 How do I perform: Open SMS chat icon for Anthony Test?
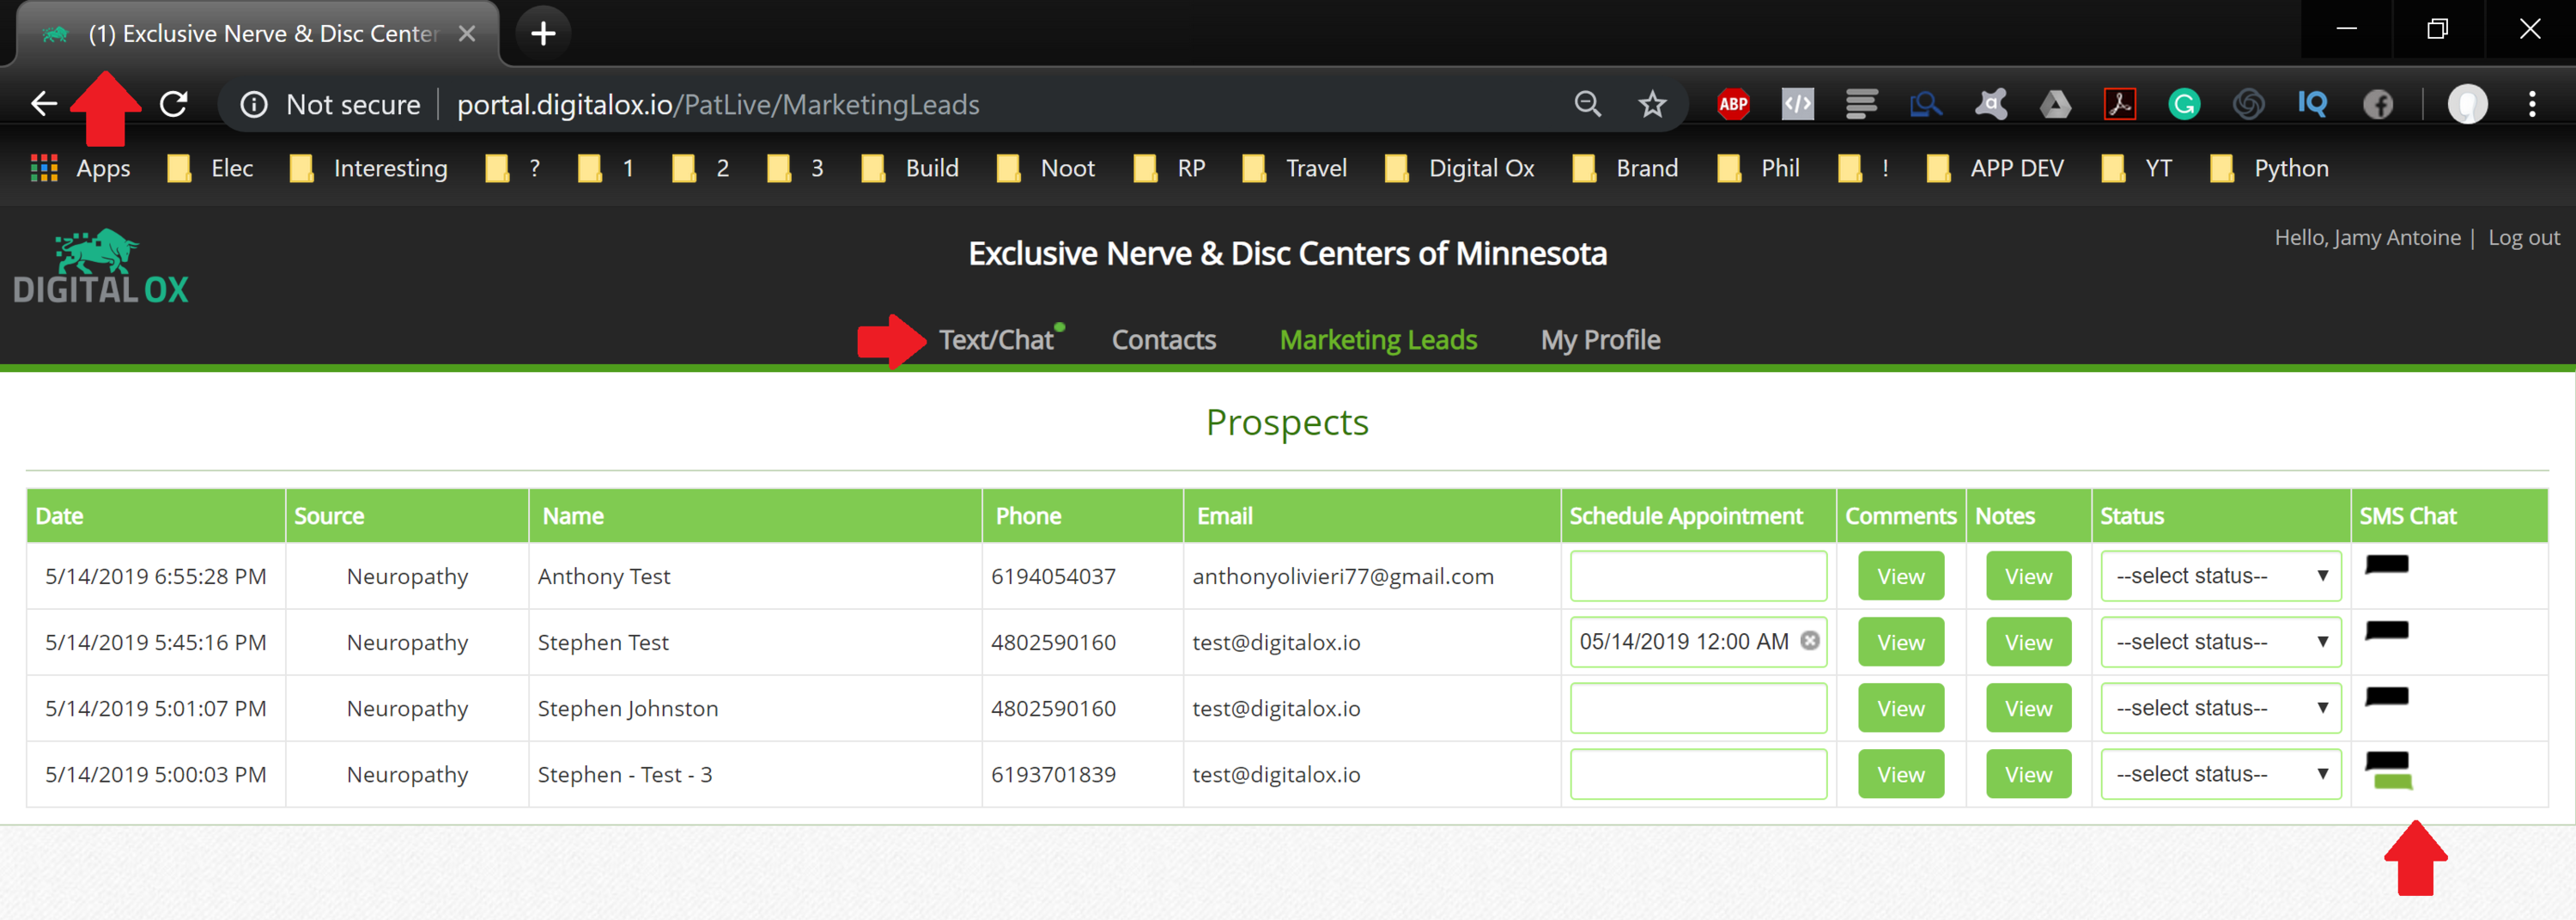click(2386, 565)
